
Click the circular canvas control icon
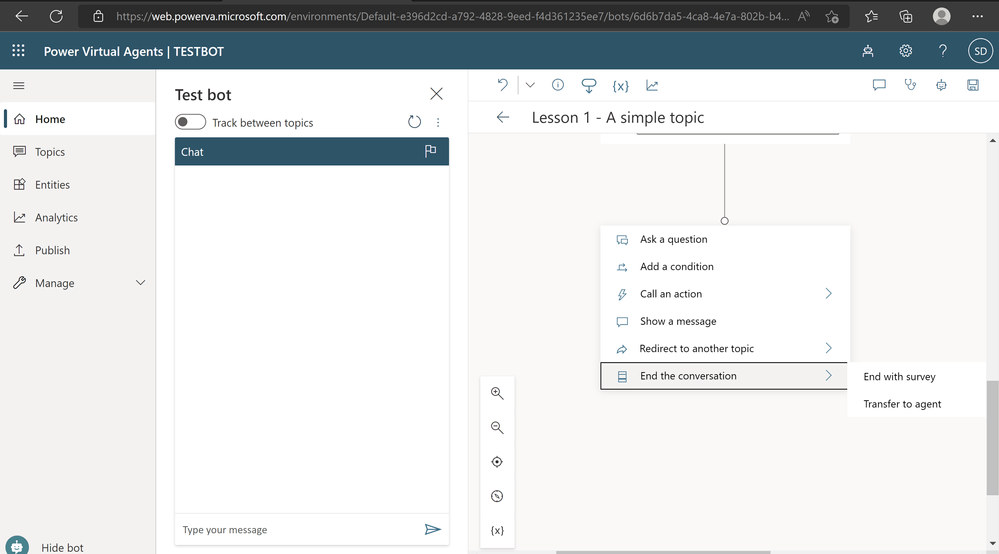[497, 496]
